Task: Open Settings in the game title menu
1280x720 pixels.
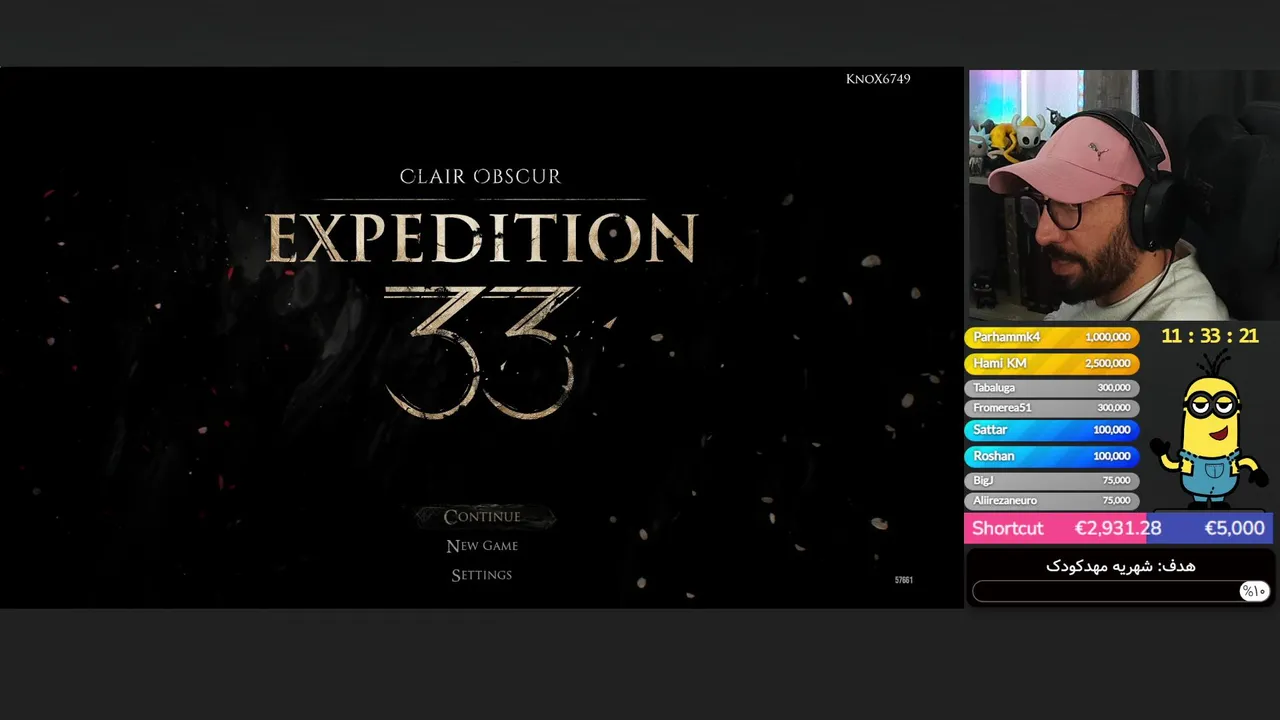Action: [x=482, y=575]
